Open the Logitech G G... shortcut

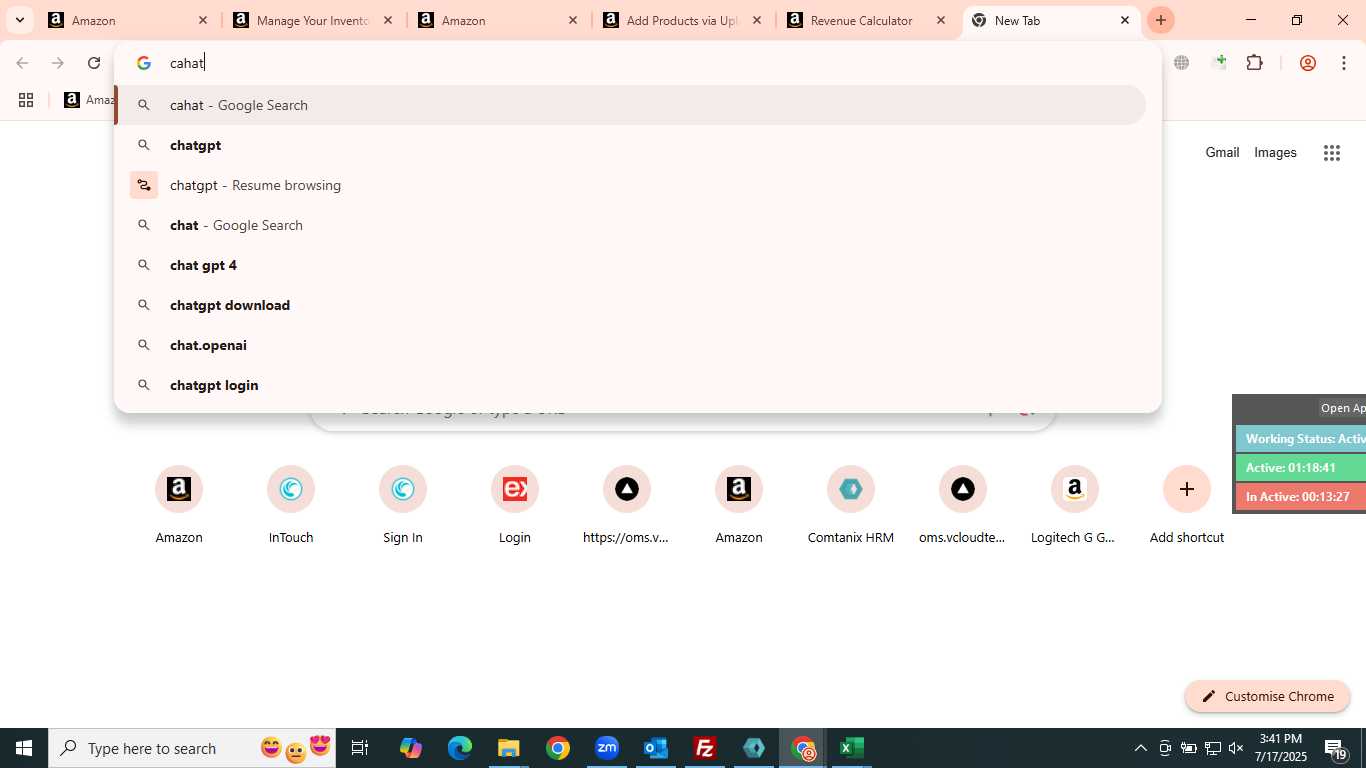(x=1075, y=506)
